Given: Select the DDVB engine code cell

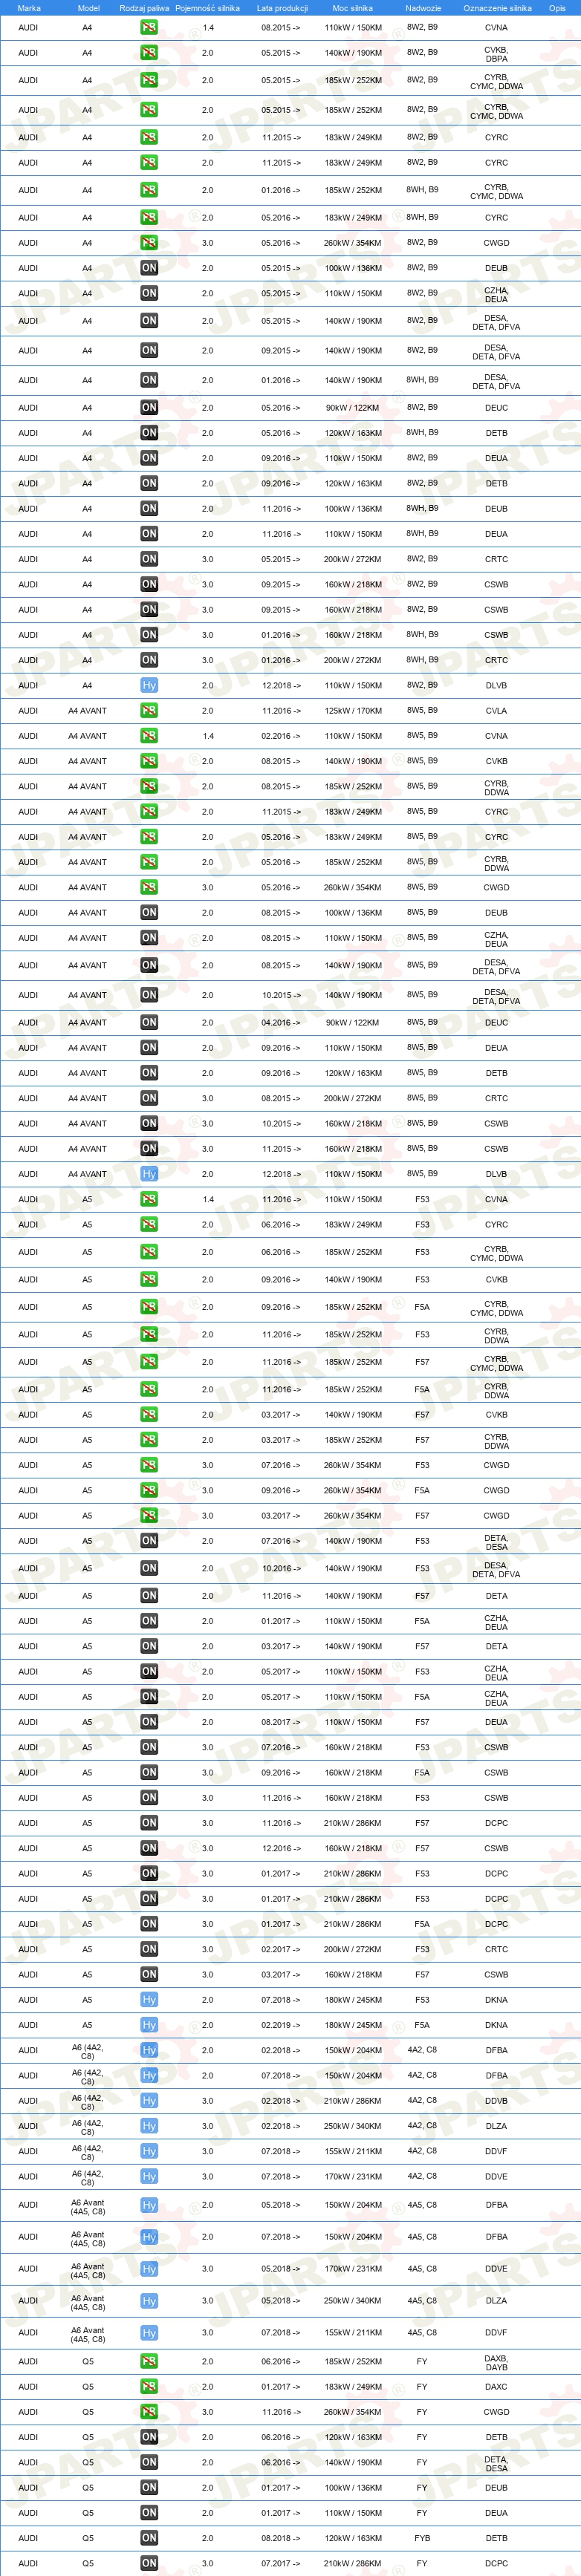Looking at the screenshot, I should 496,2101.
